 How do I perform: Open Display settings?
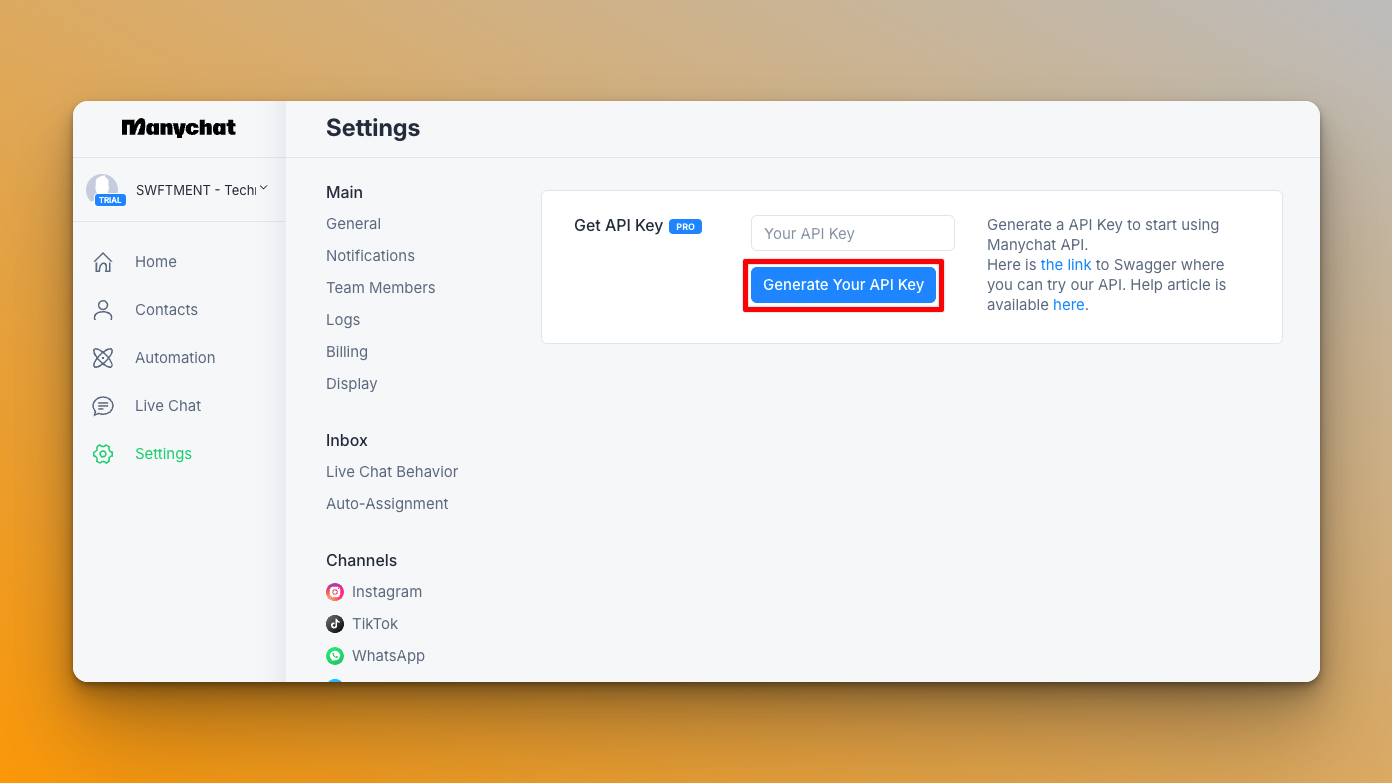pos(351,384)
